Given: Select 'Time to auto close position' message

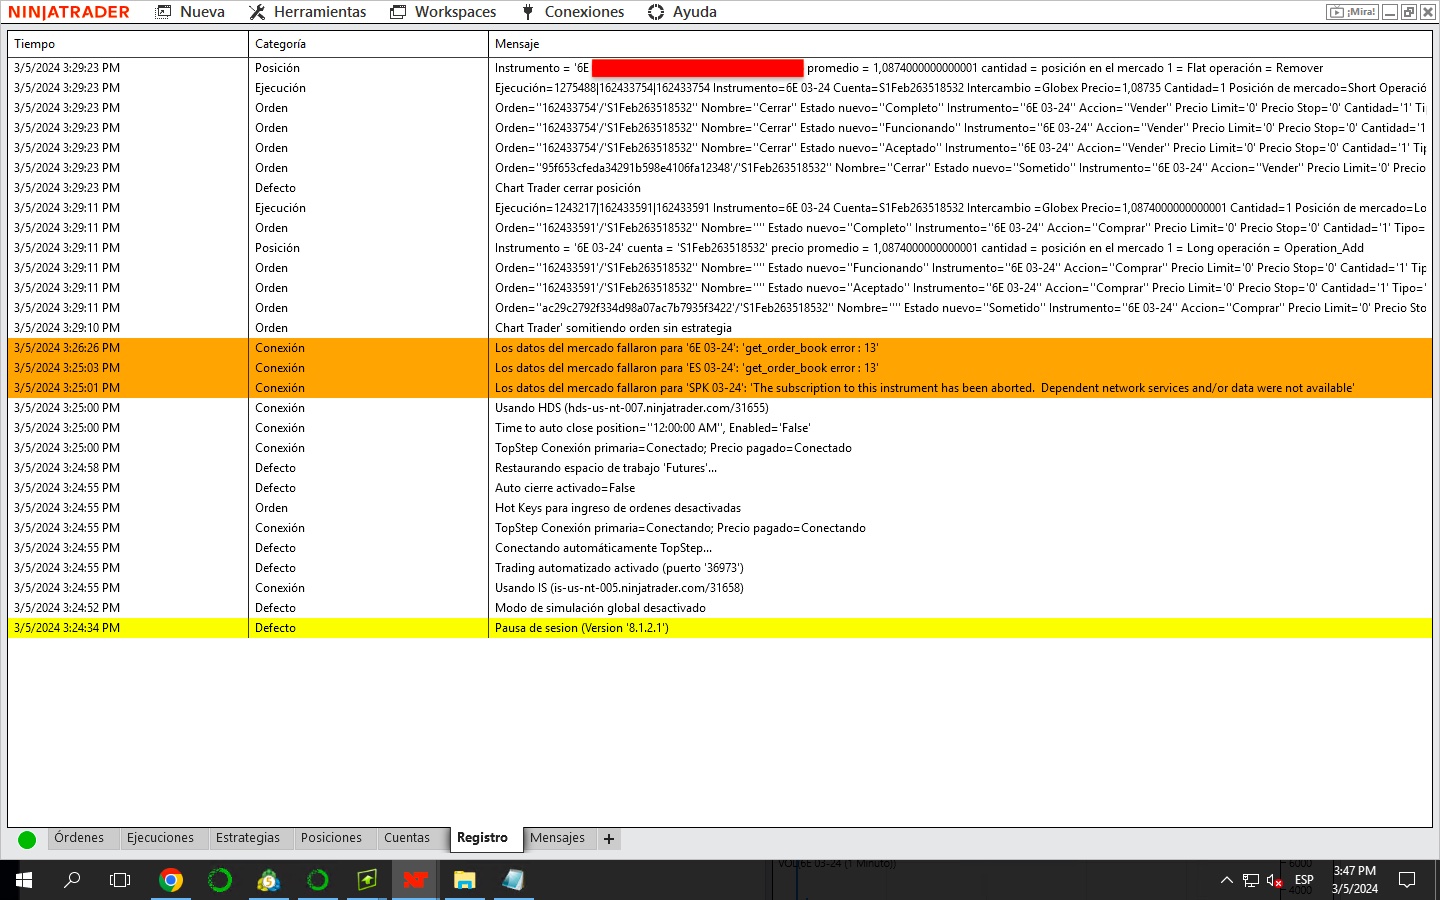Looking at the screenshot, I should pyautogui.click(x=653, y=428).
